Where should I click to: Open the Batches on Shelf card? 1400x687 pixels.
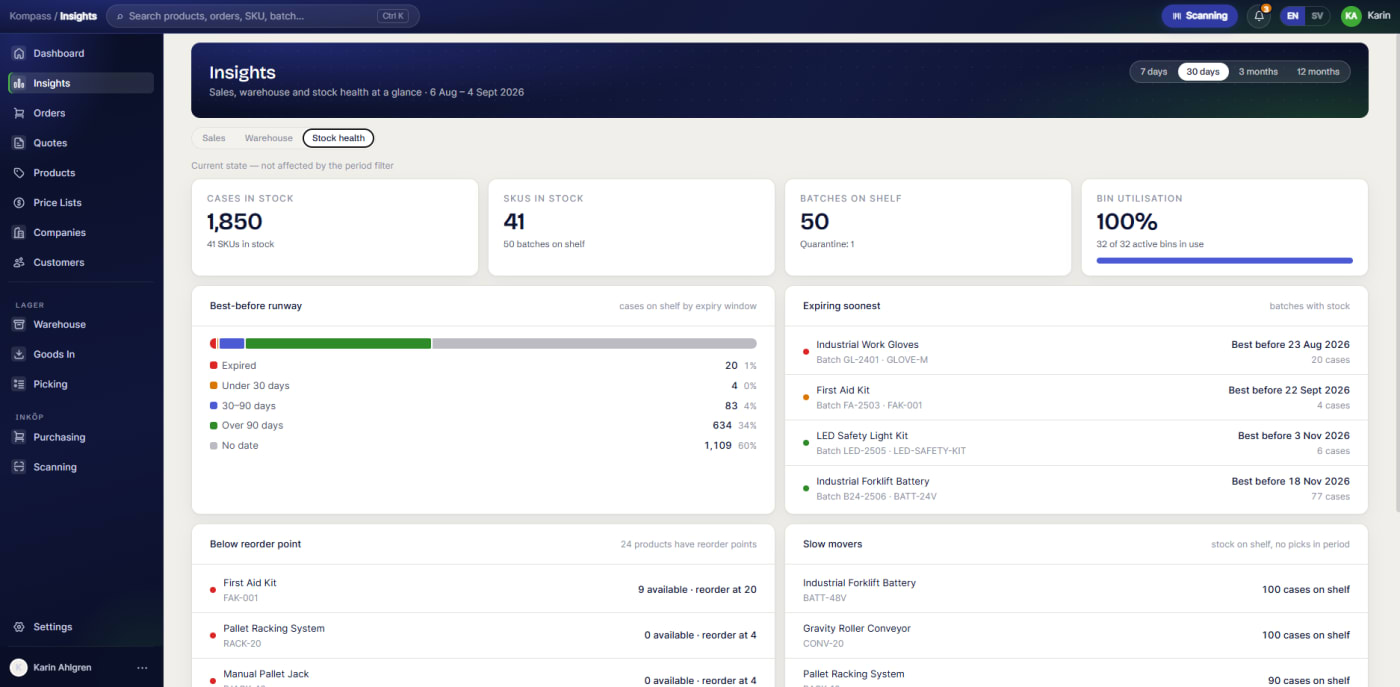coord(928,227)
